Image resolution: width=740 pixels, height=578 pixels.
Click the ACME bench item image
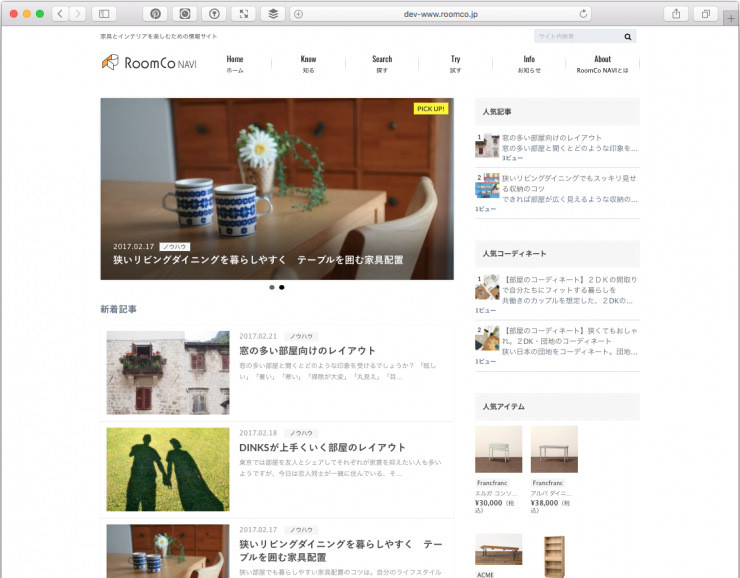click(498, 549)
